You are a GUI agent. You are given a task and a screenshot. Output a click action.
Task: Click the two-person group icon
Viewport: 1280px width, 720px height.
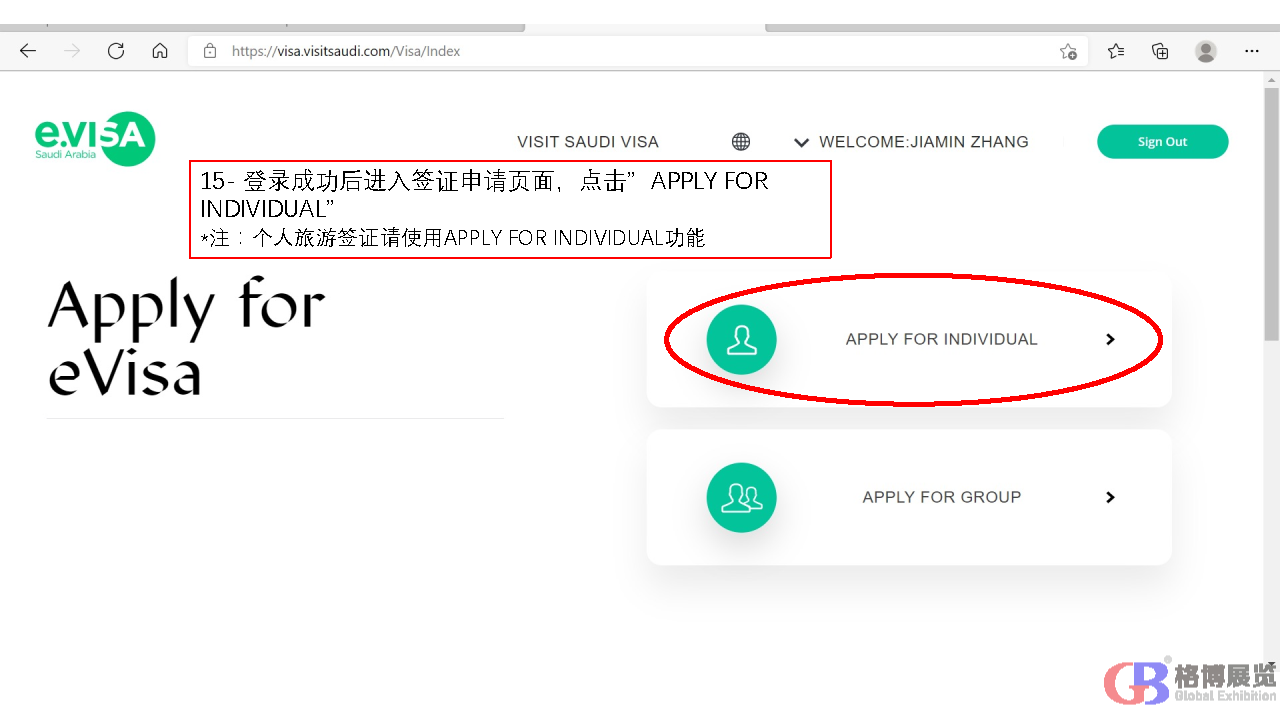pyautogui.click(x=741, y=497)
